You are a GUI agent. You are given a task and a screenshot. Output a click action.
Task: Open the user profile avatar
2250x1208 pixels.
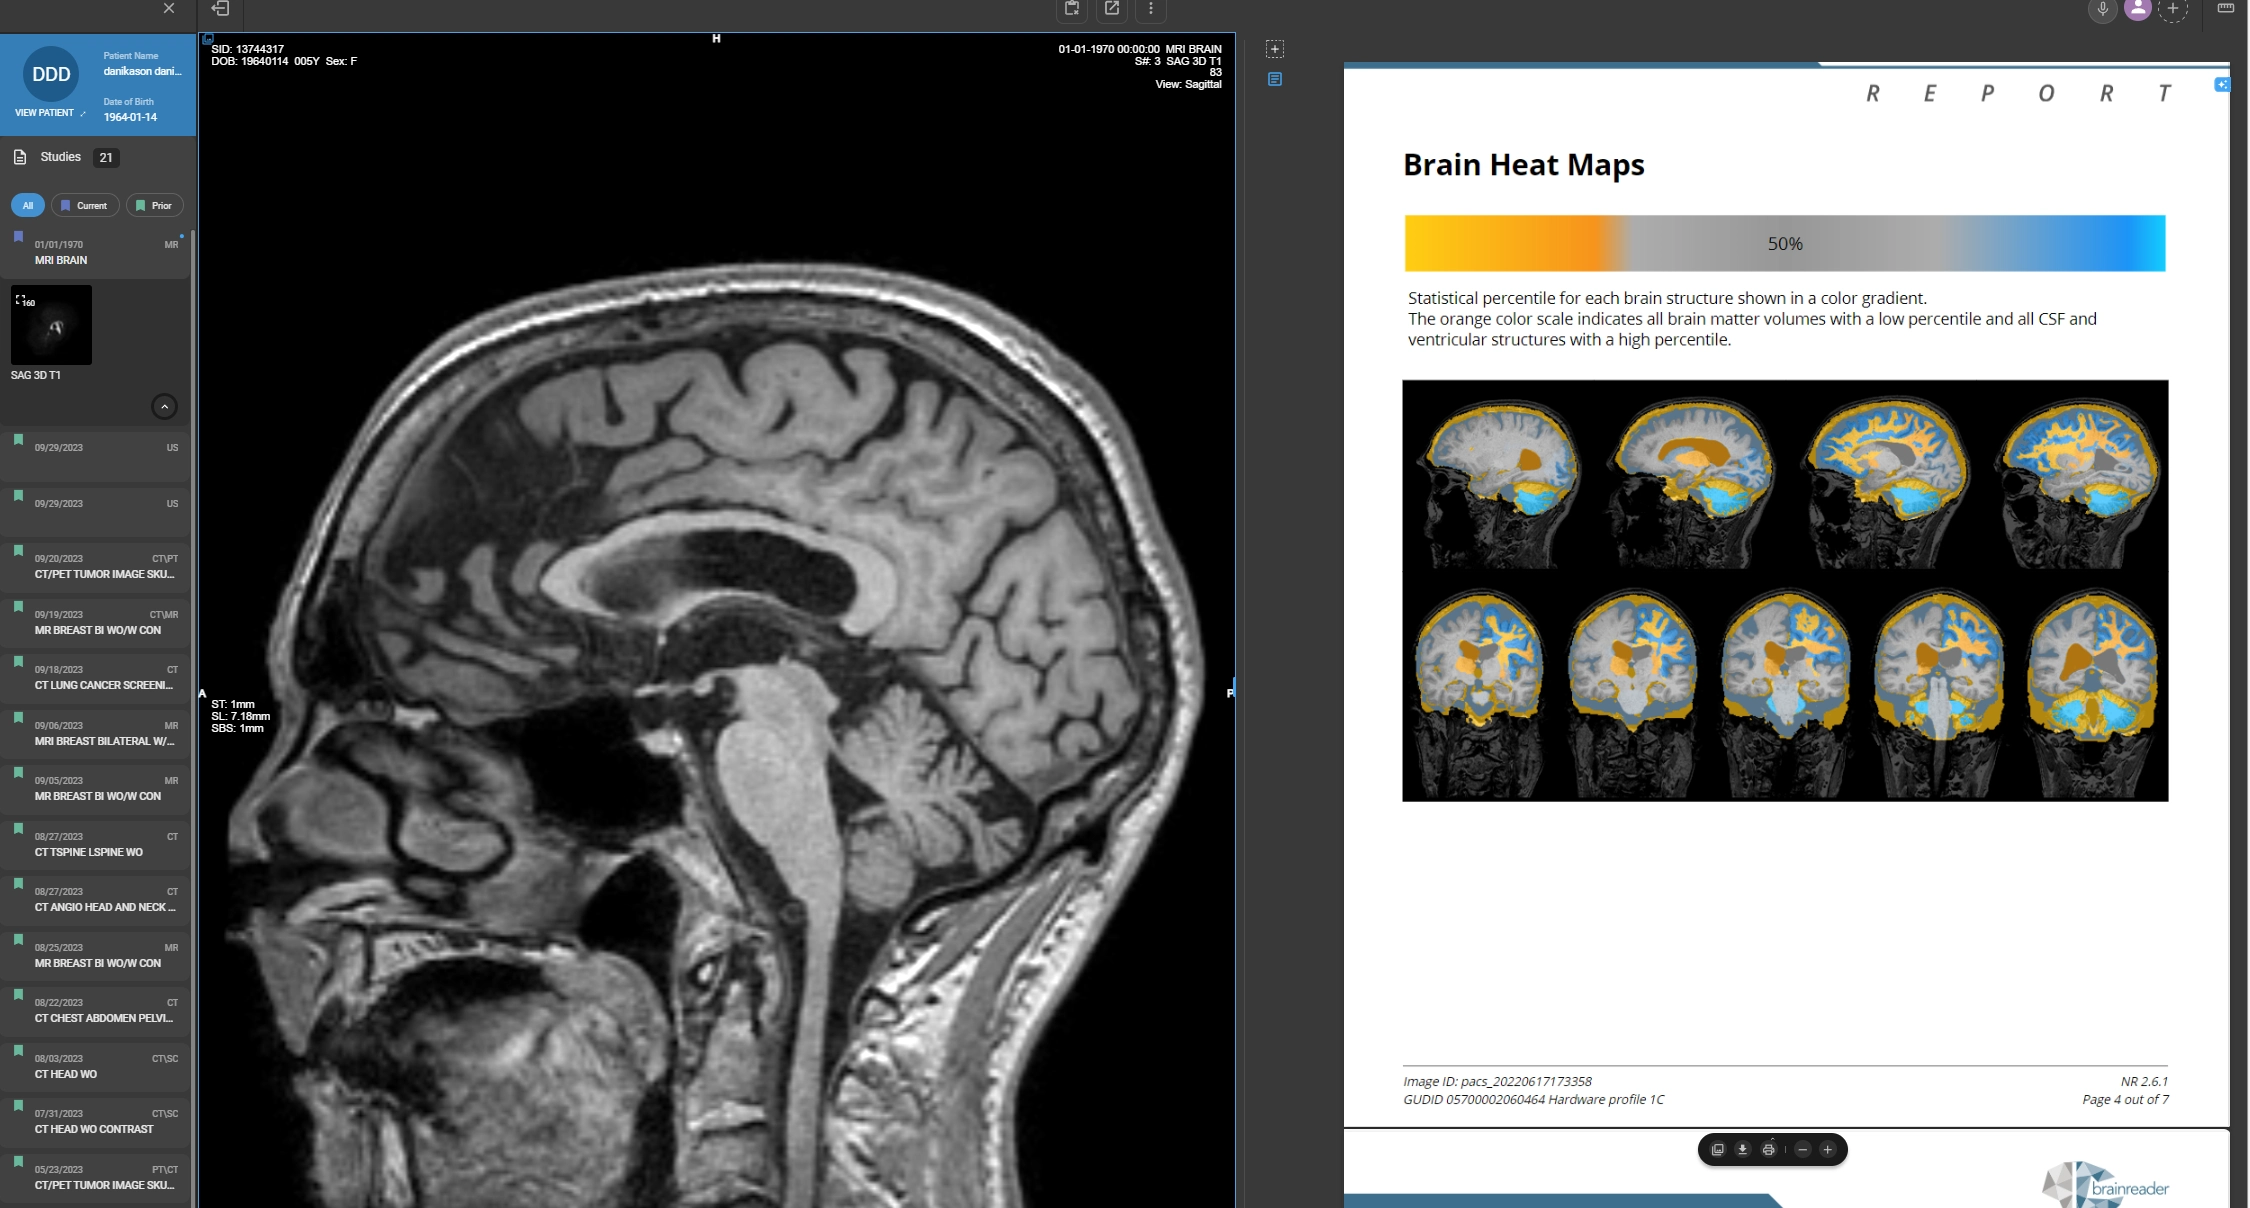[x=2137, y=9]
